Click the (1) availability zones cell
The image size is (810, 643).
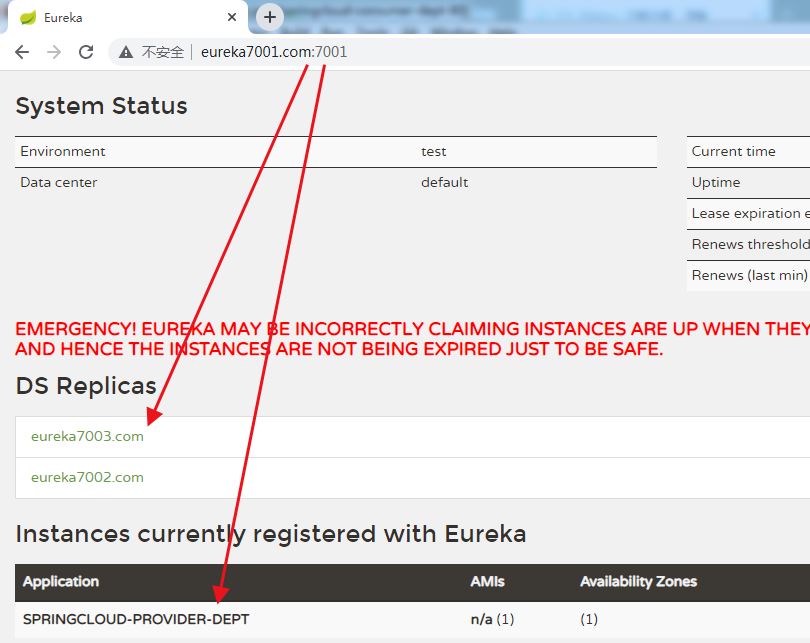tap(589, 619)
